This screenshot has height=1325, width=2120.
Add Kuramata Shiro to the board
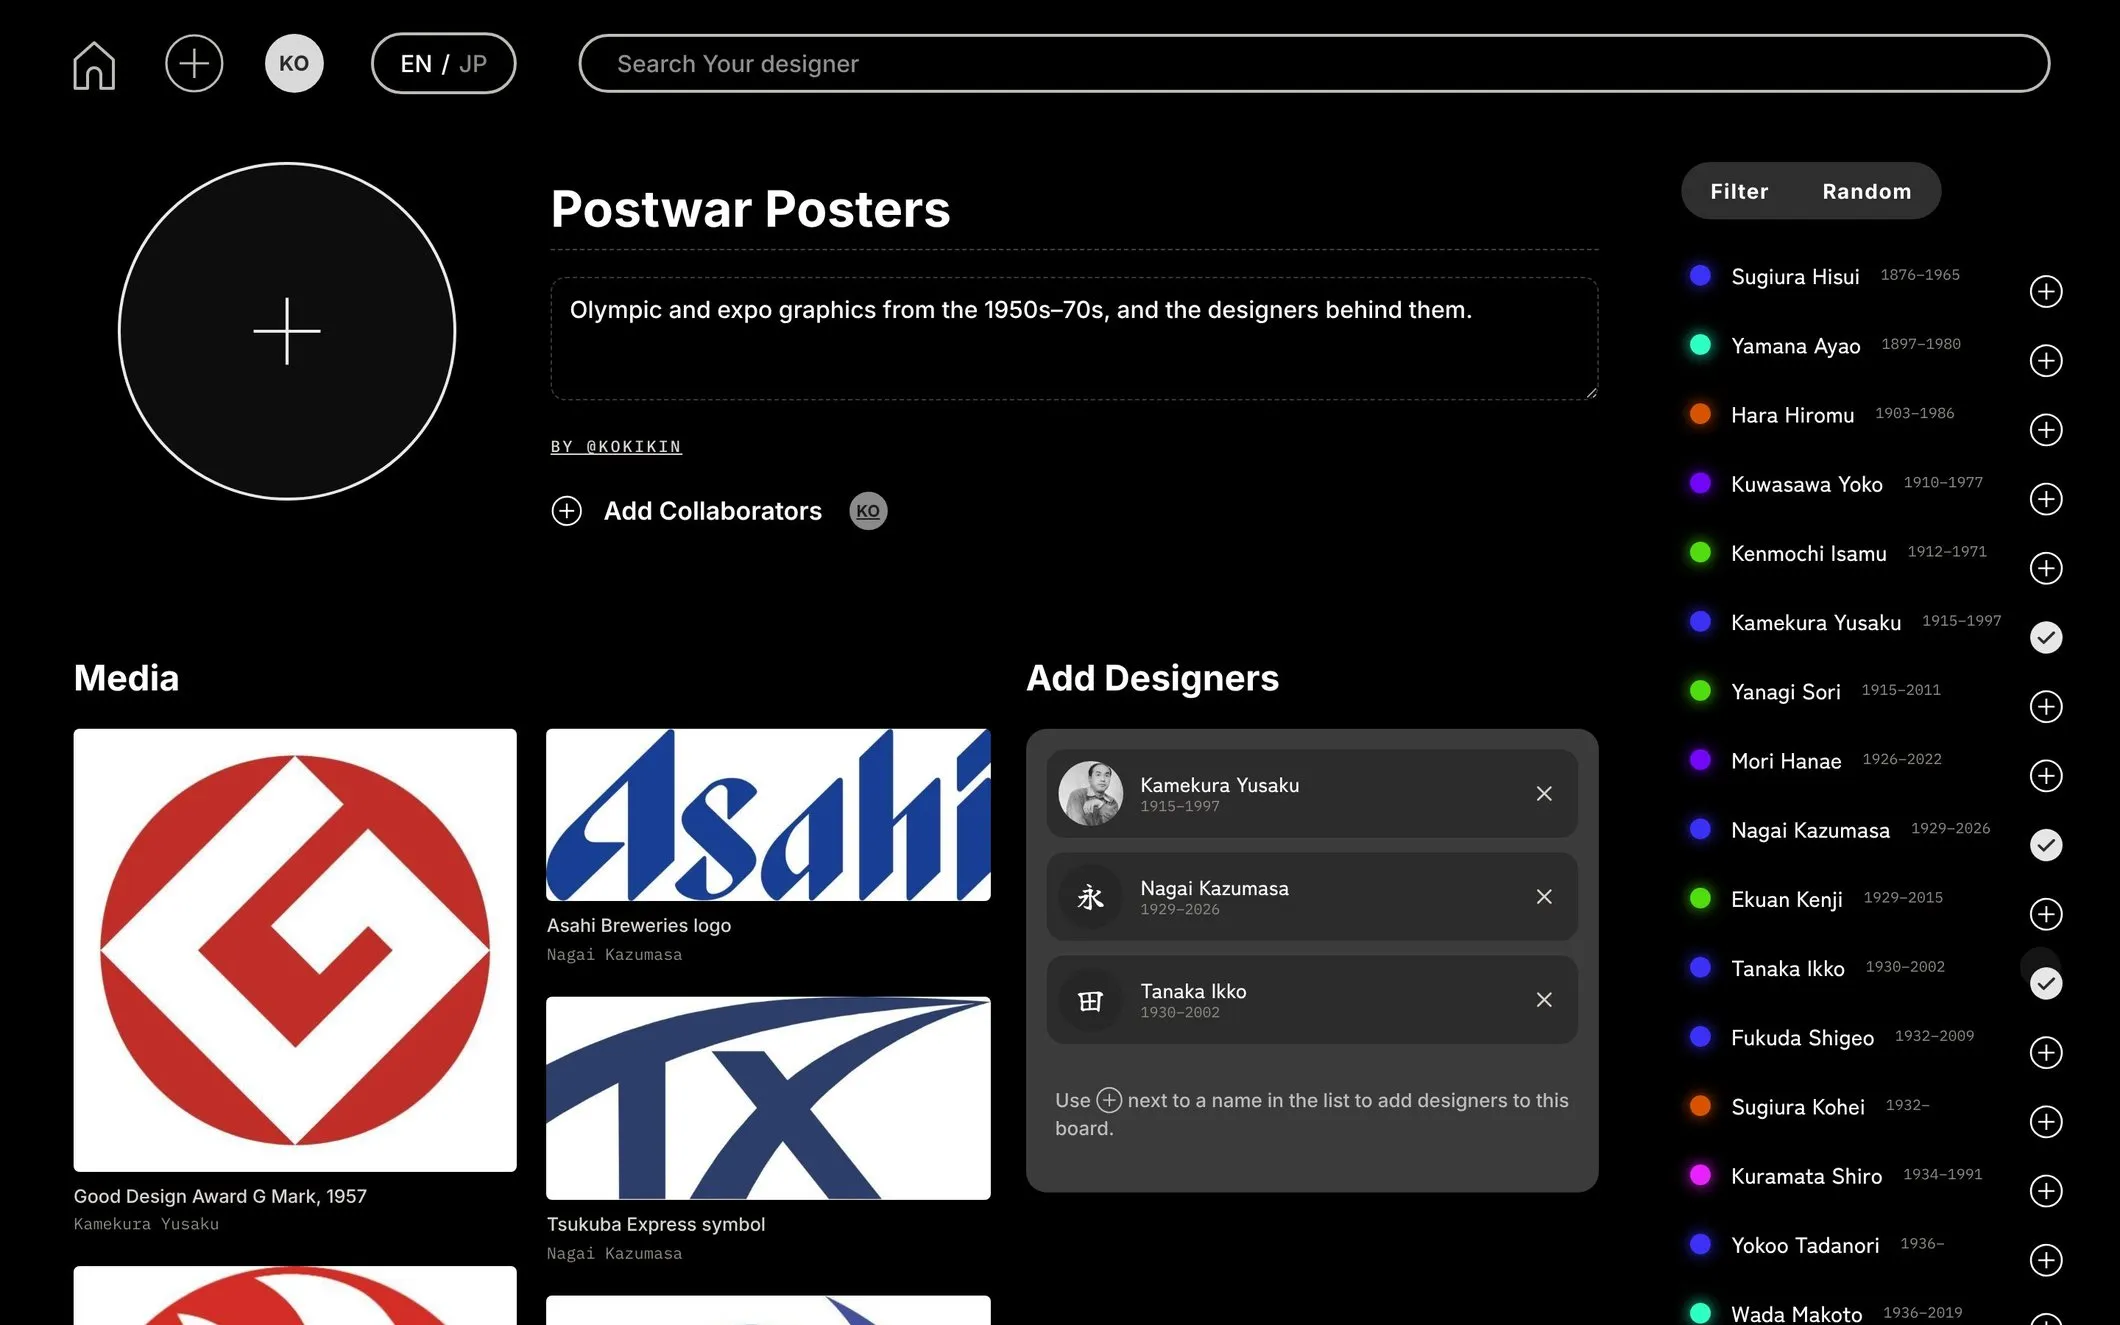2046,1191
